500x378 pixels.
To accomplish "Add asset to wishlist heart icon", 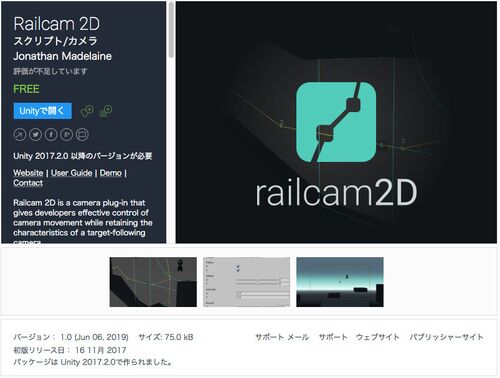I will pyautogui.click(x=87, y=111).
